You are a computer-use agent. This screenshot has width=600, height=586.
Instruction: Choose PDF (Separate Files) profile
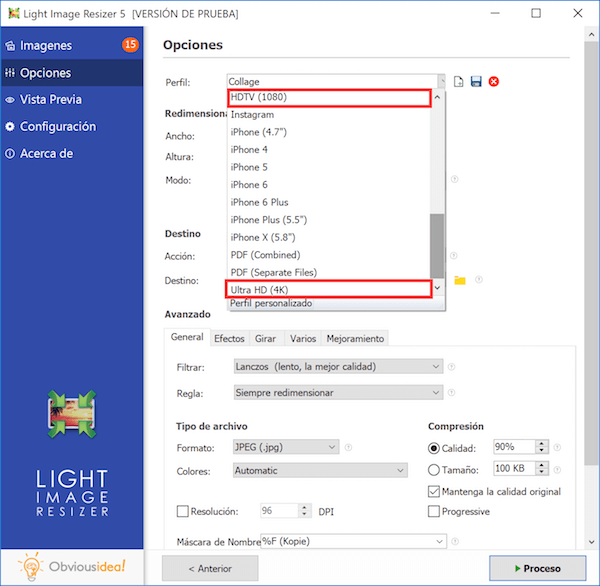[x=329, y=273]
